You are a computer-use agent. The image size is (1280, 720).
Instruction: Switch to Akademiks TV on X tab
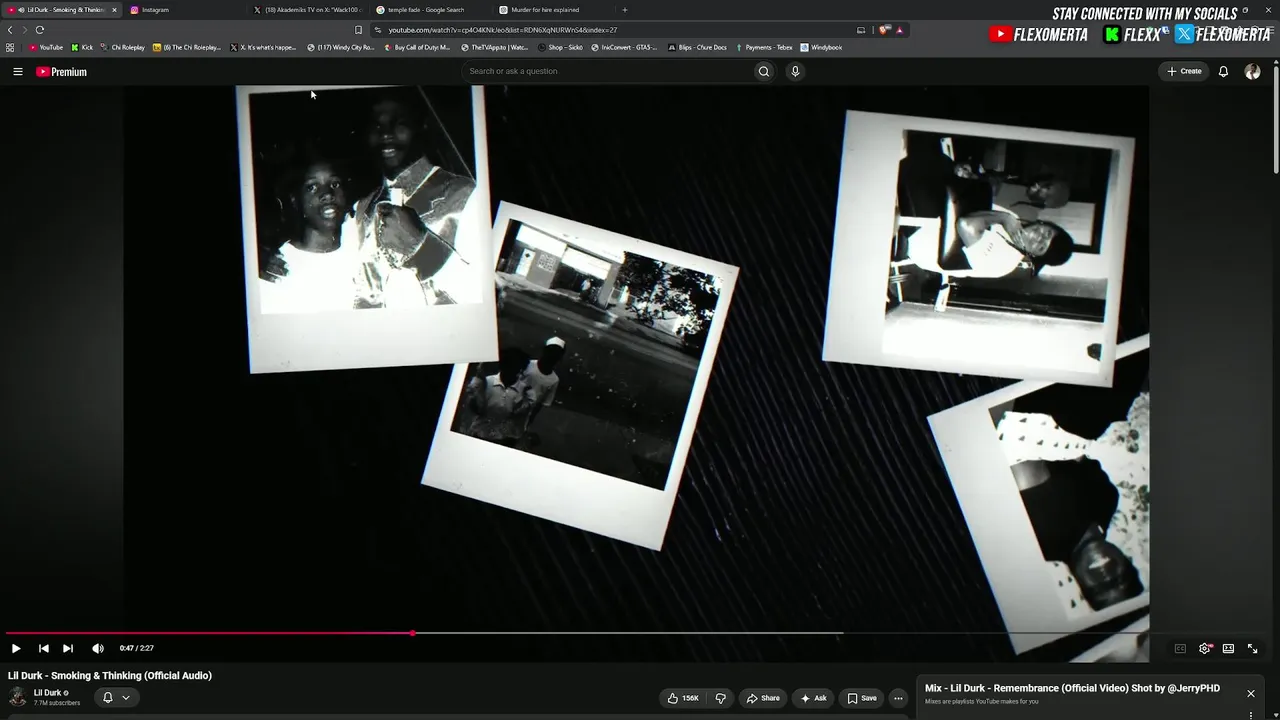309,10
